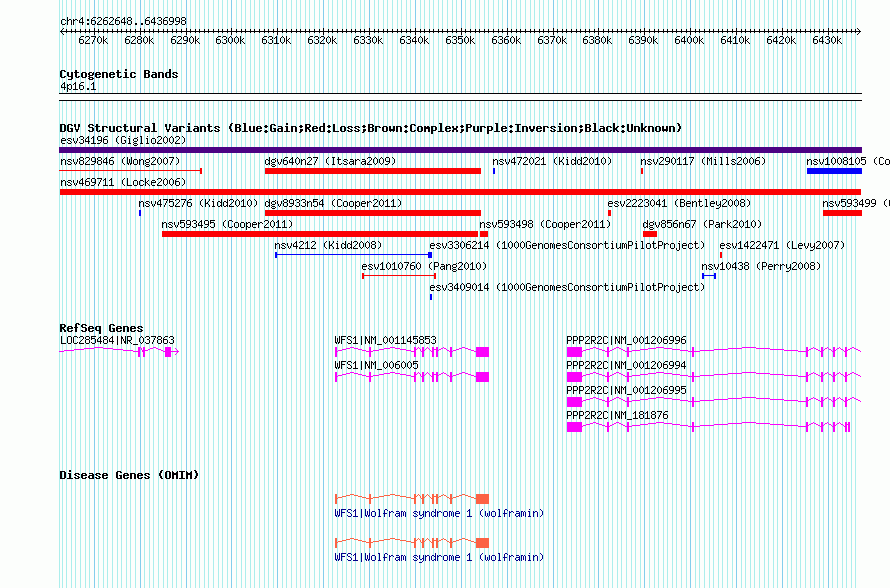Open the nsv472021 (Kidd2010) variant label
This screenshot has height=588, width=890.
552,161
